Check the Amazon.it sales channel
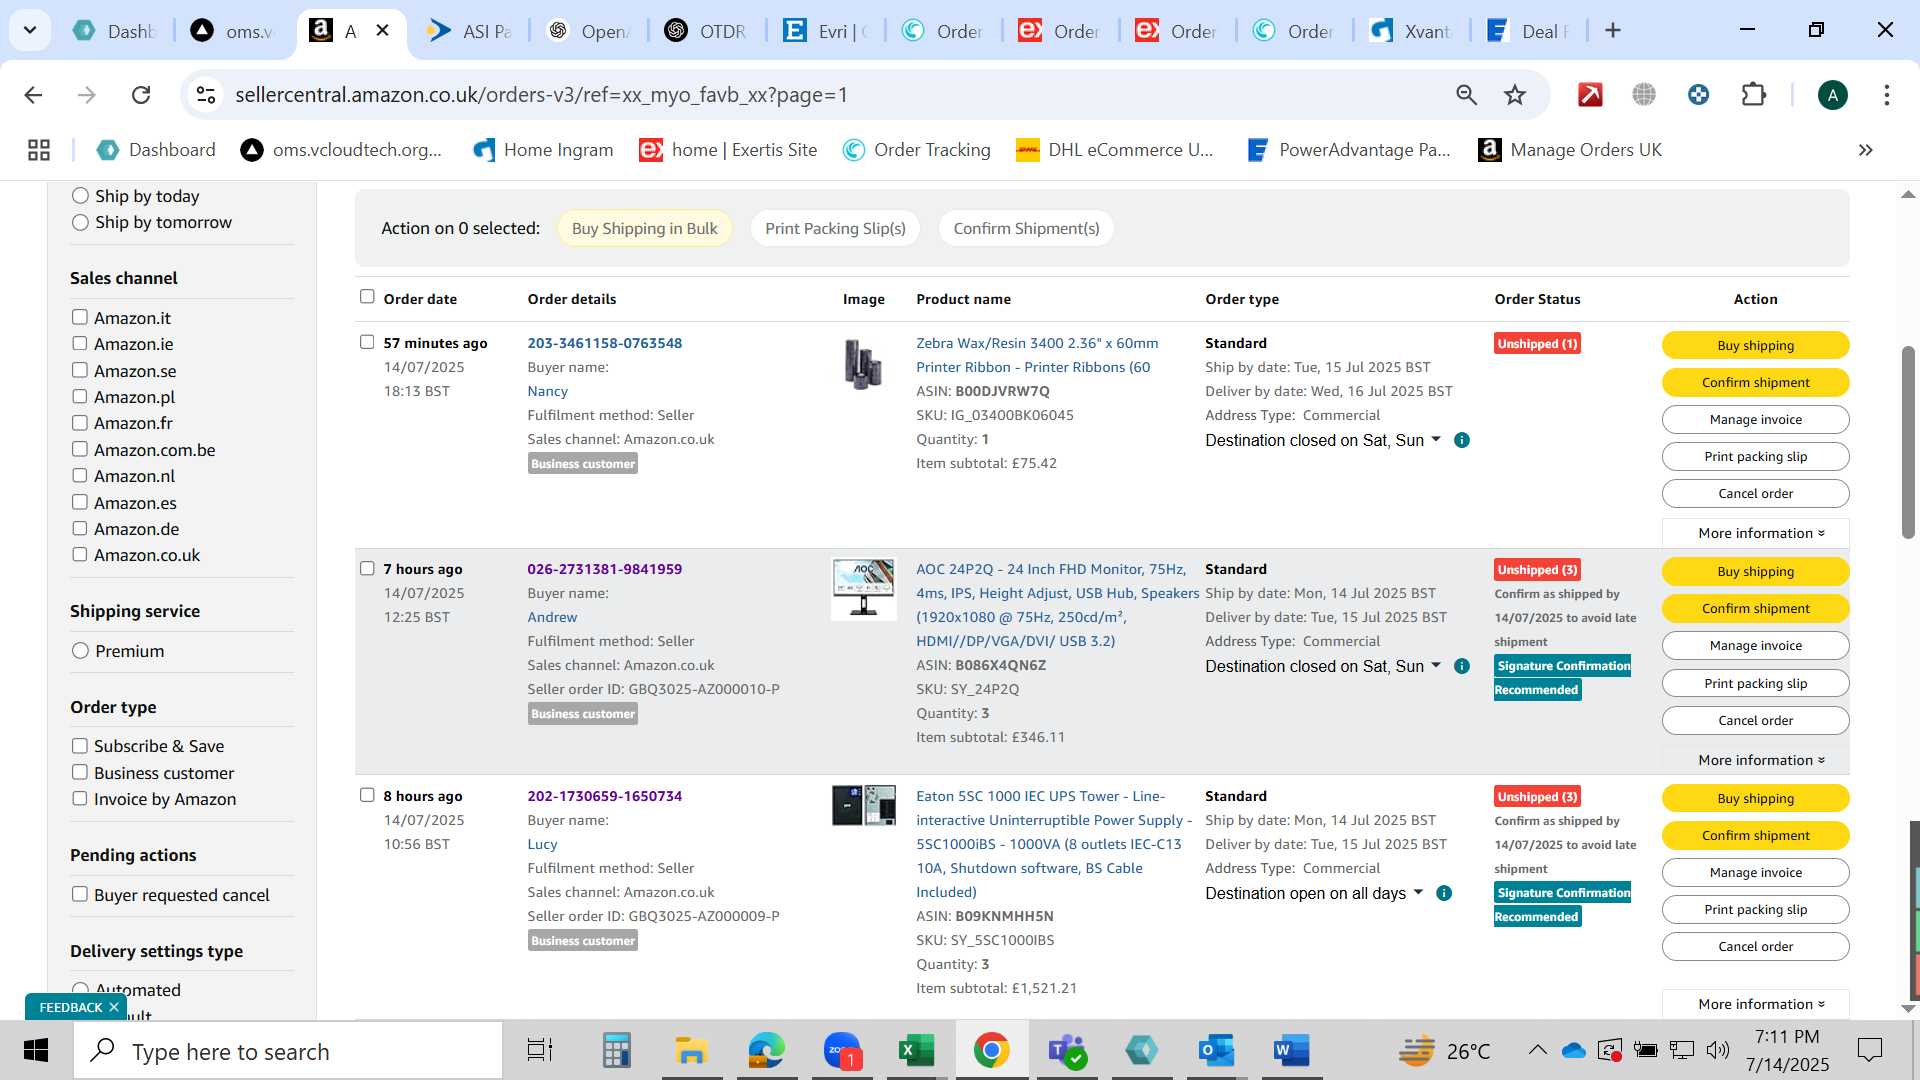This screenshot has width=1920, height=1080. coord(79,317)
